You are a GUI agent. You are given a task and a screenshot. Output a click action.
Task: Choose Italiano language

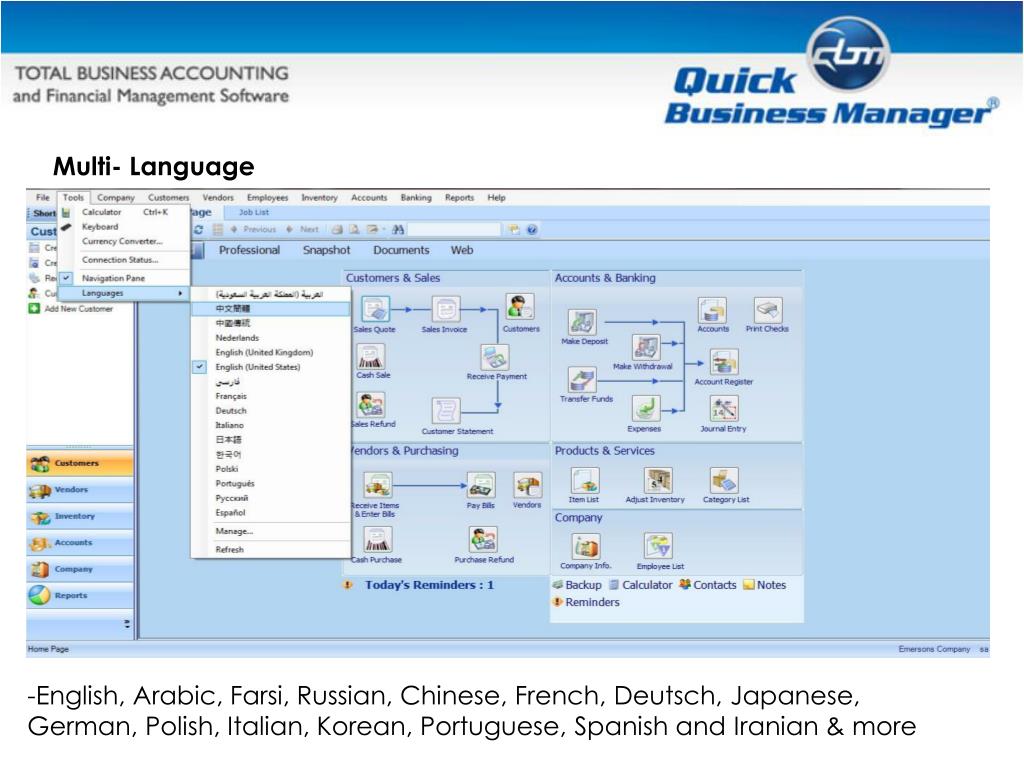[229, 425]
